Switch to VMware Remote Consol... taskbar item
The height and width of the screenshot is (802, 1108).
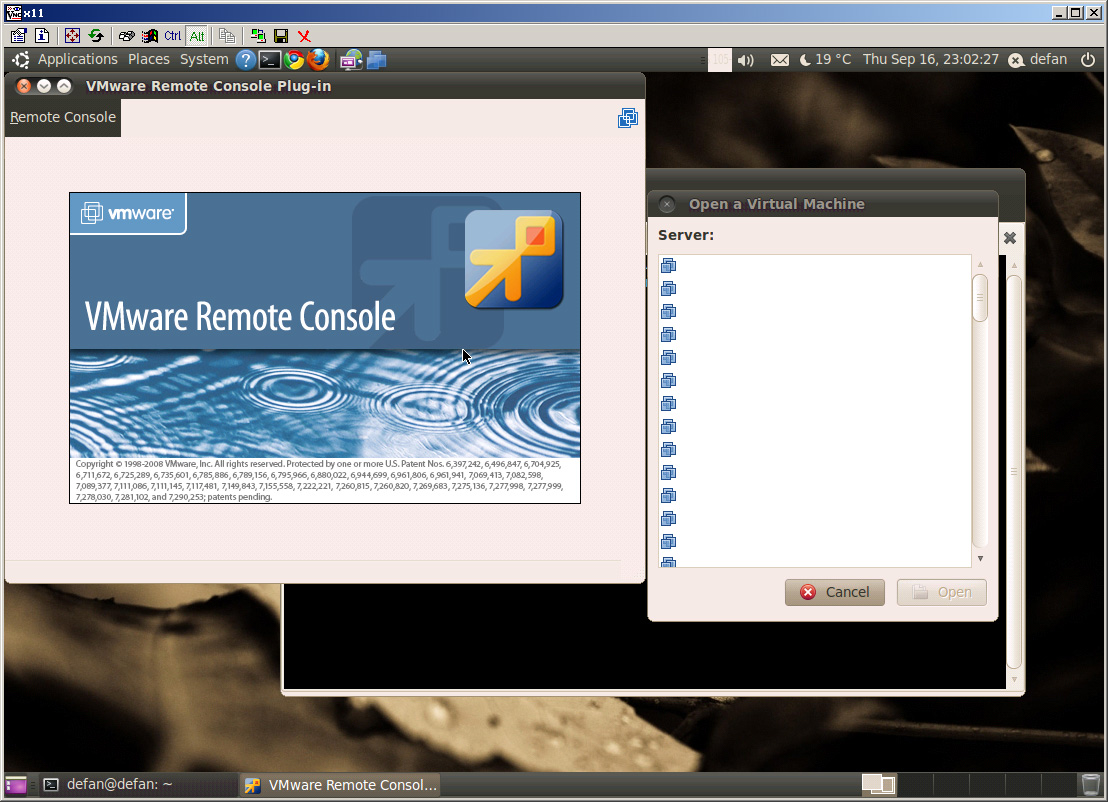click(x=340, y=785)
